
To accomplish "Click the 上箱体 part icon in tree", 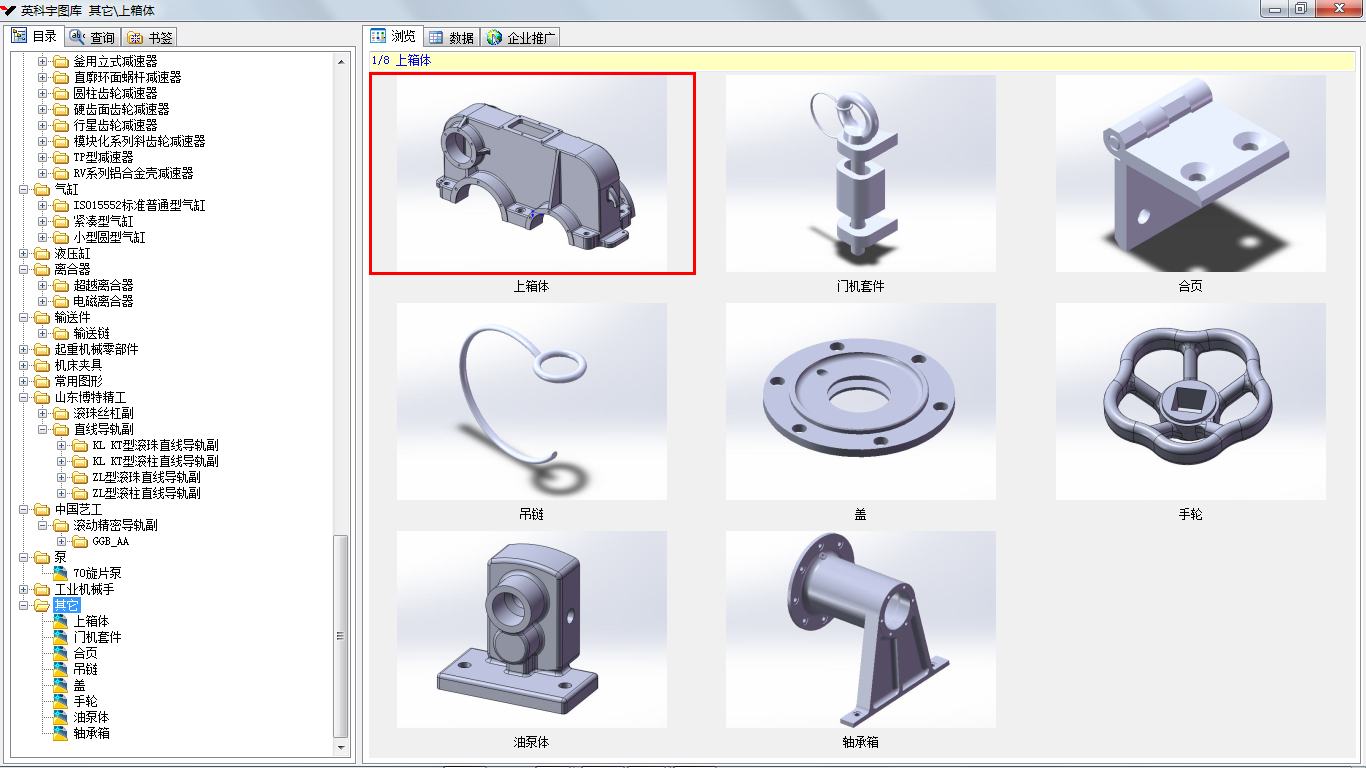I will pos(60,621).
